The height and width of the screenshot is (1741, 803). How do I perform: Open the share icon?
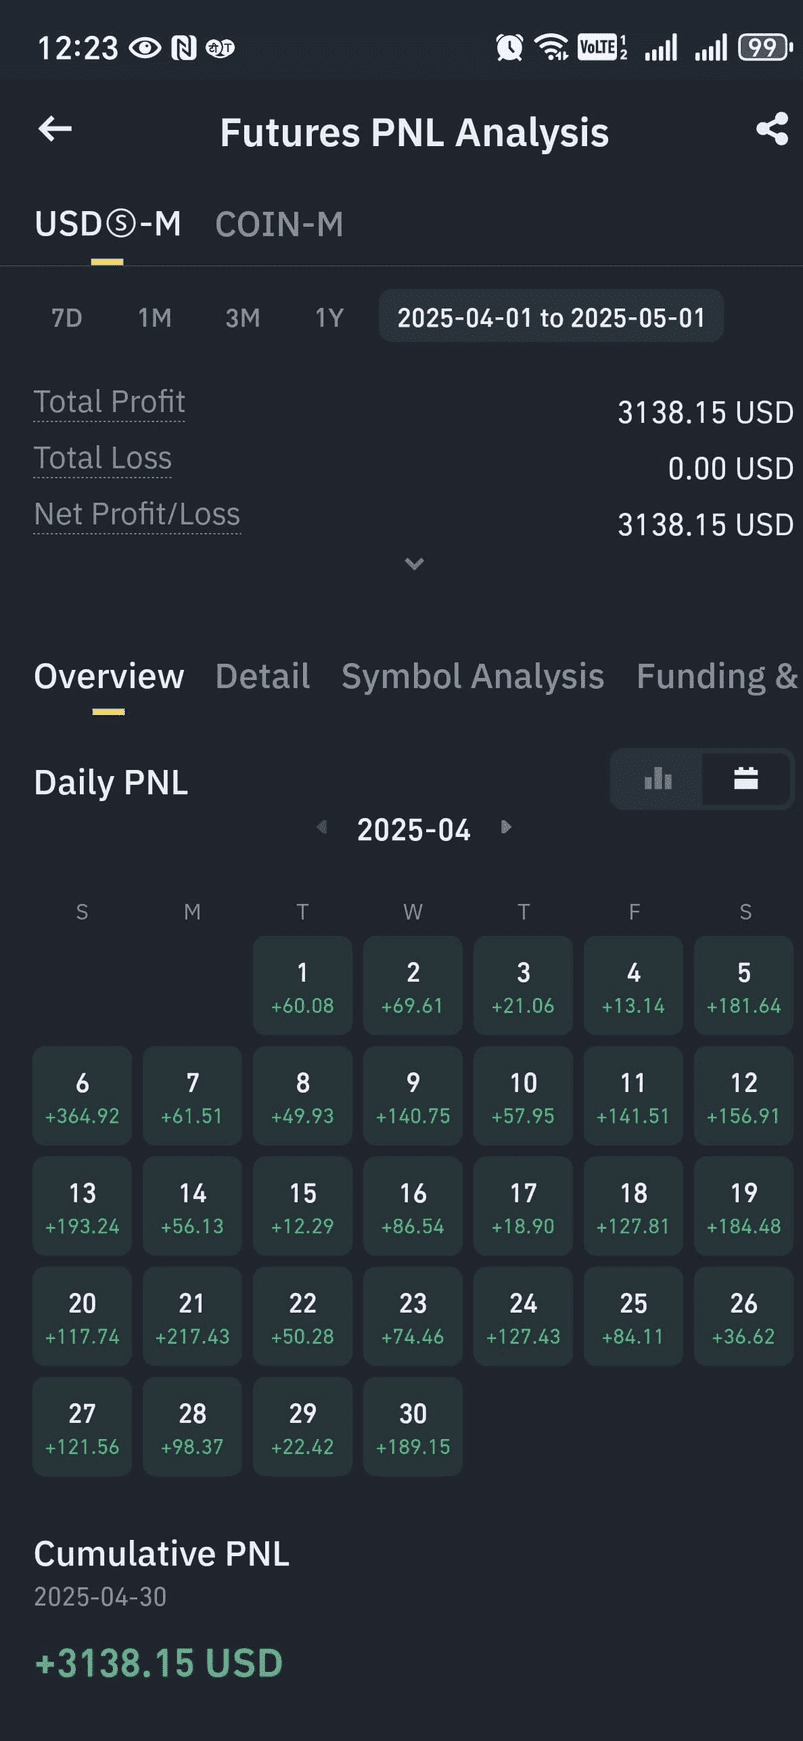coord(772,128)
